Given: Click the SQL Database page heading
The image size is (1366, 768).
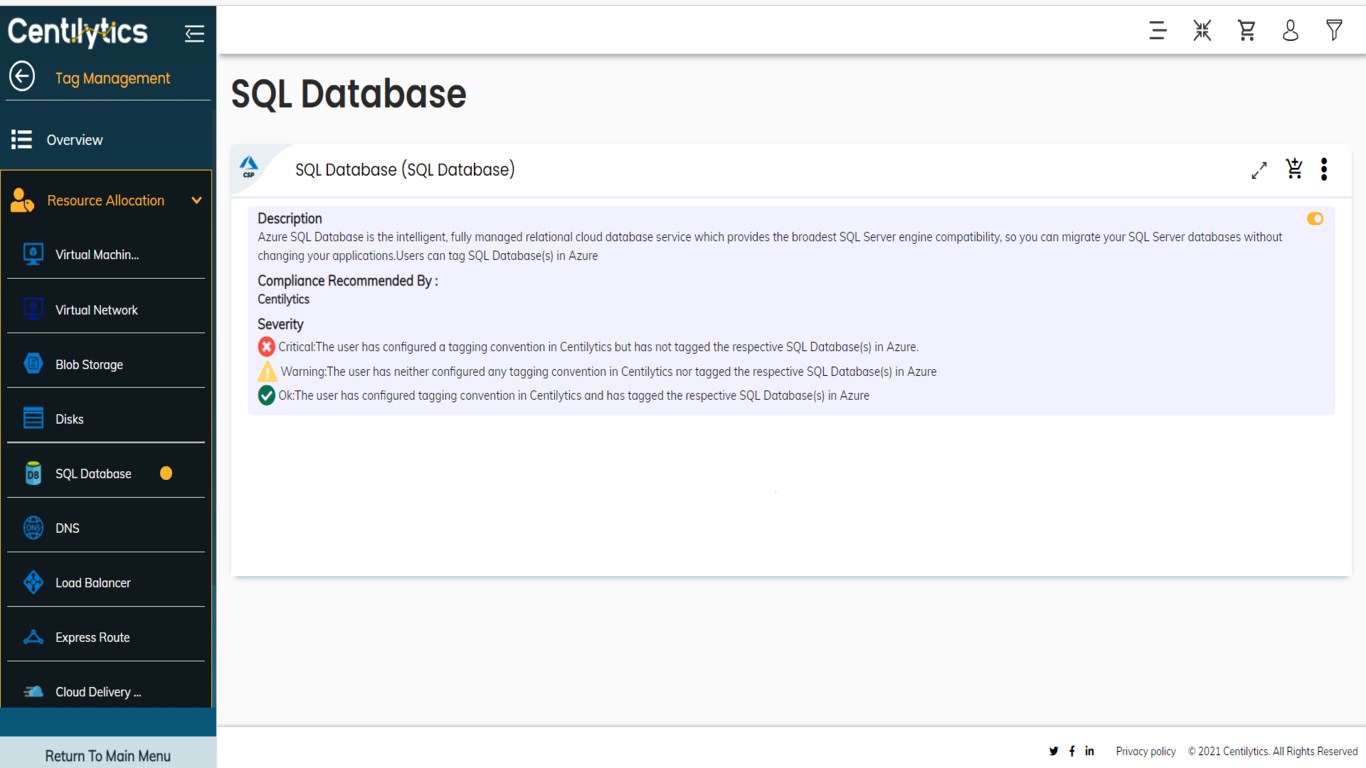Looking at the screenshot, I should [x=348, y=94].
